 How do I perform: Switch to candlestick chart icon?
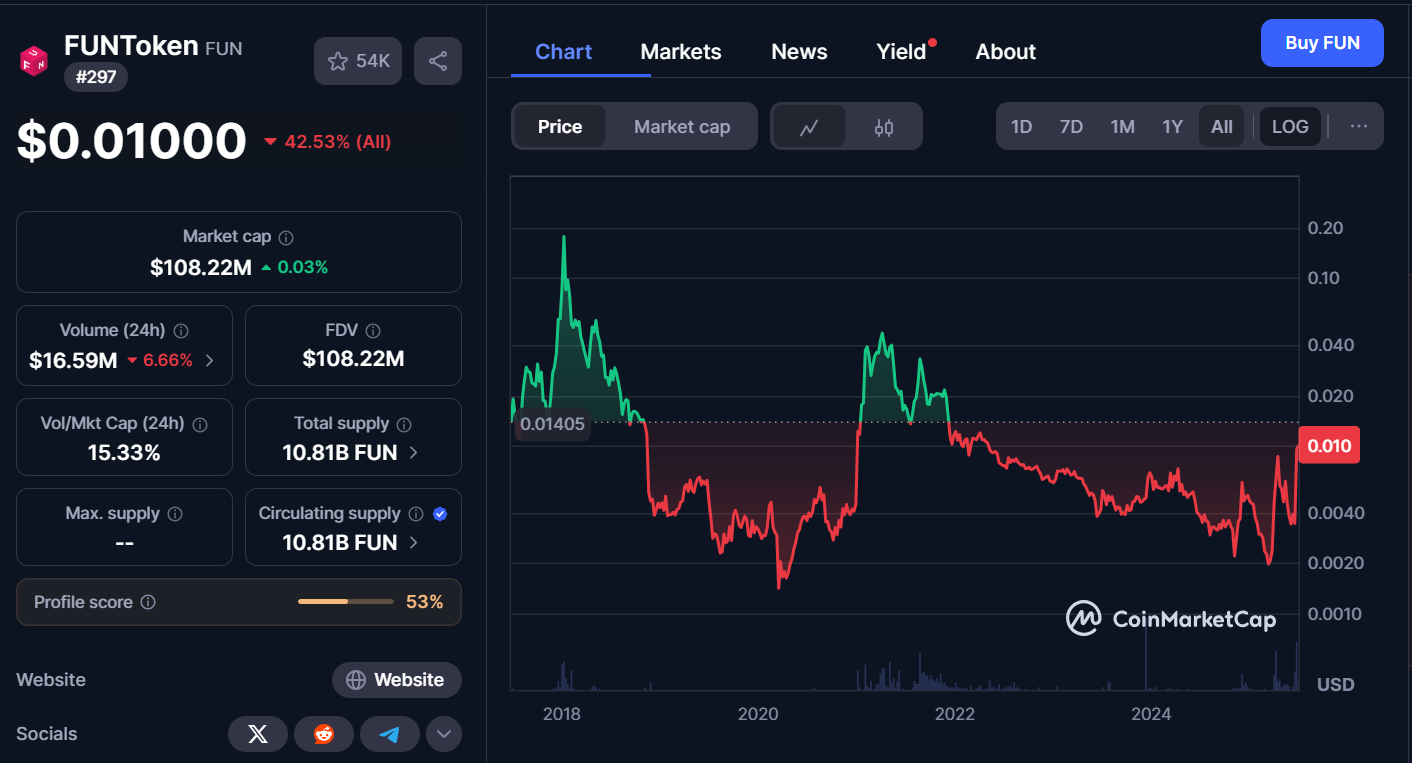[884, 127]
